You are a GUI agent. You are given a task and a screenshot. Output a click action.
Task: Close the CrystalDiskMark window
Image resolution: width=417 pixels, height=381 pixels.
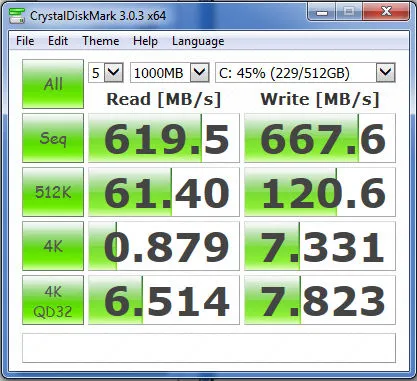click(x=386, y=12)
